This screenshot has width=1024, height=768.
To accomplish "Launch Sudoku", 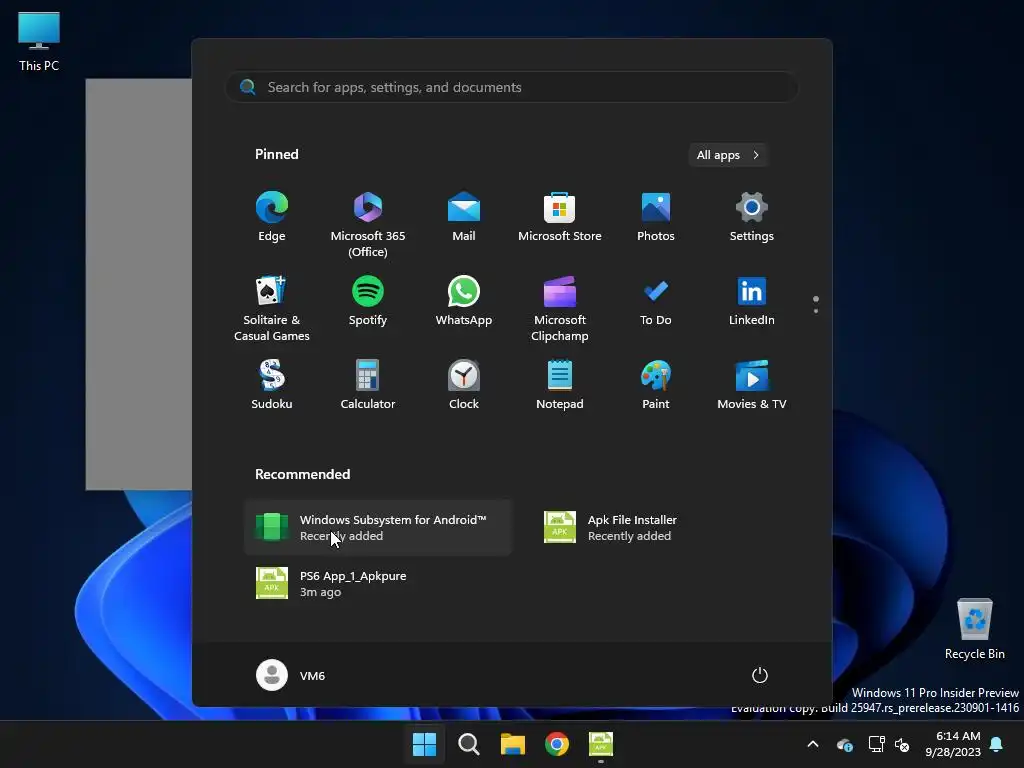I will [x=272, y=385].
